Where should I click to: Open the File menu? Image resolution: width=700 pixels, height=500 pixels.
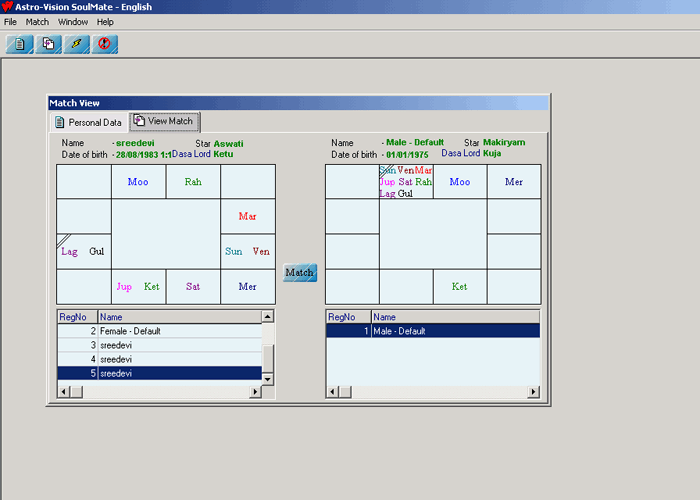pyautogui.click(x=10, y=22)
